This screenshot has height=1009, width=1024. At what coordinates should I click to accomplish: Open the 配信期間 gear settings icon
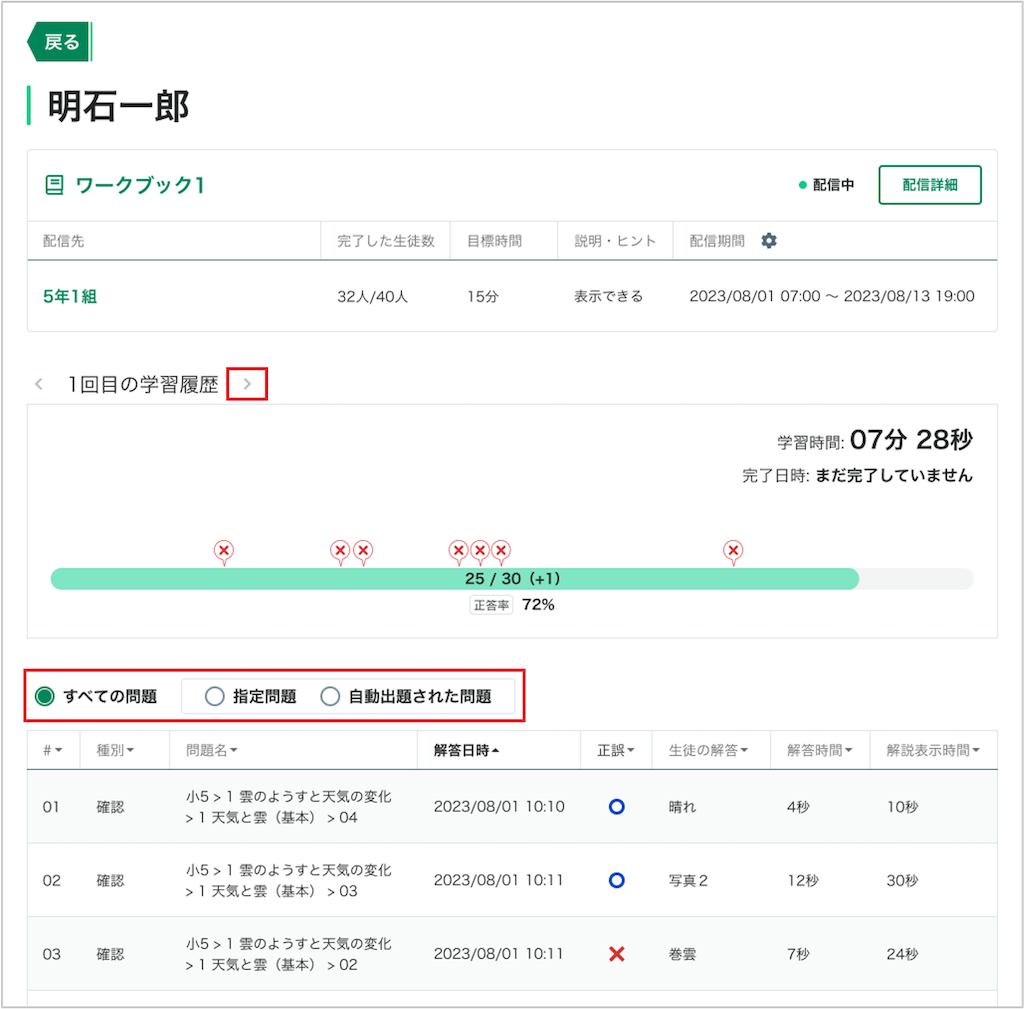(769, 241)
